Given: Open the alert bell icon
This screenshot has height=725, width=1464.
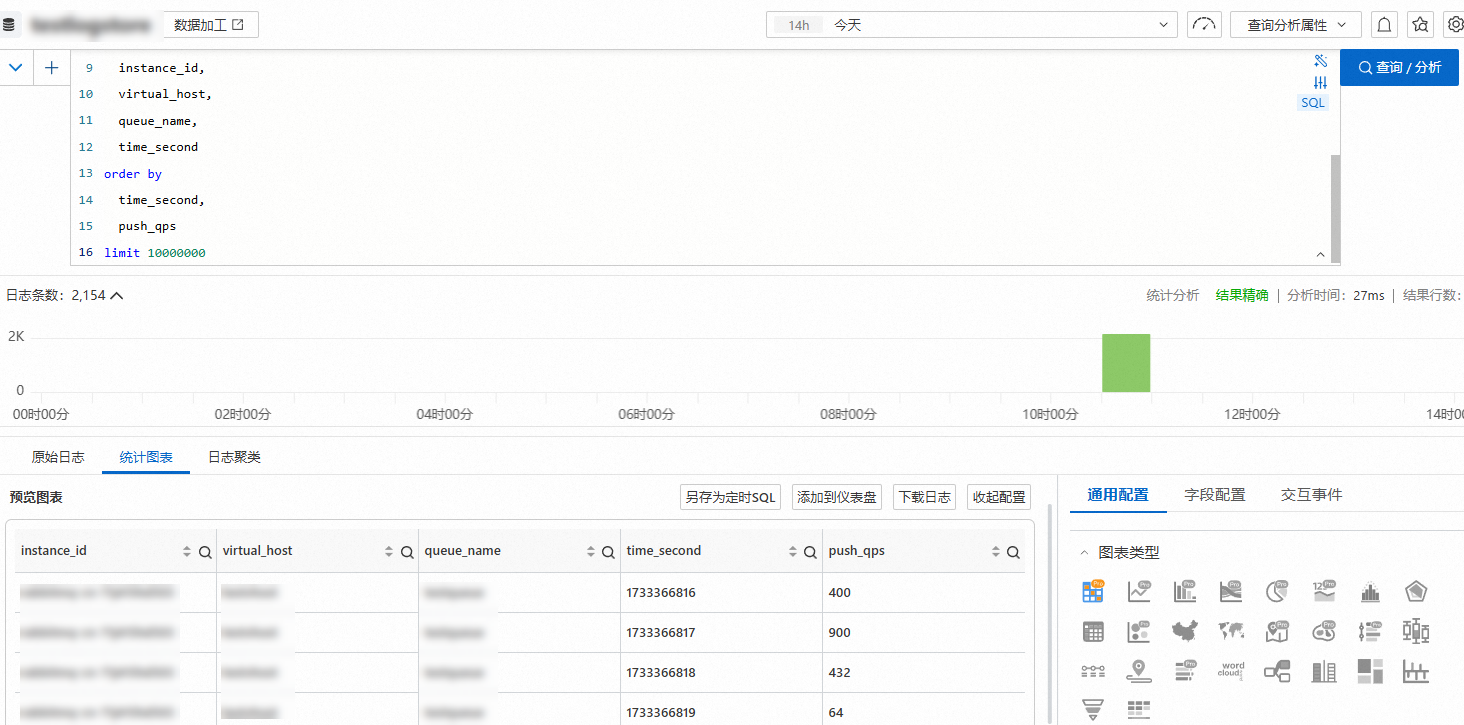Looking at the screenshot, I should pyautogui.click(x=1384, y=25).
